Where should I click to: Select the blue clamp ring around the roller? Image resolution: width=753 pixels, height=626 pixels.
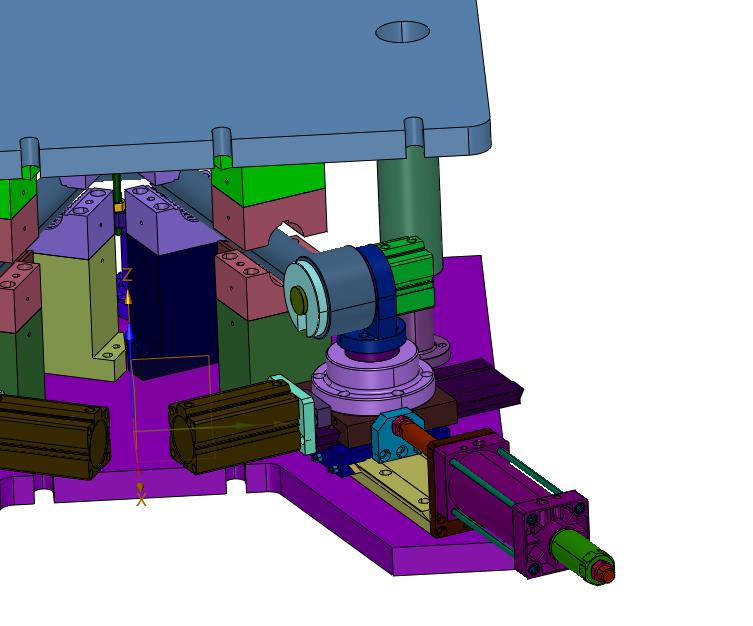(382, 288)
